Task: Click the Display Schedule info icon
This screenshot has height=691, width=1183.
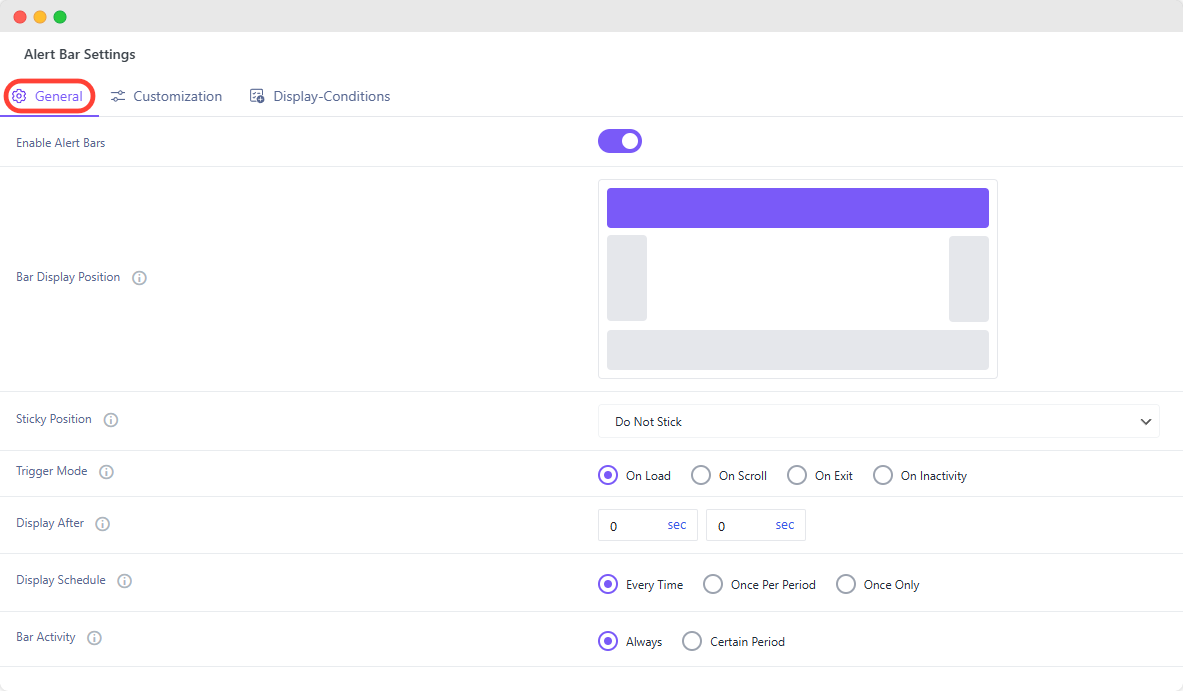Action: click(125, 581)
